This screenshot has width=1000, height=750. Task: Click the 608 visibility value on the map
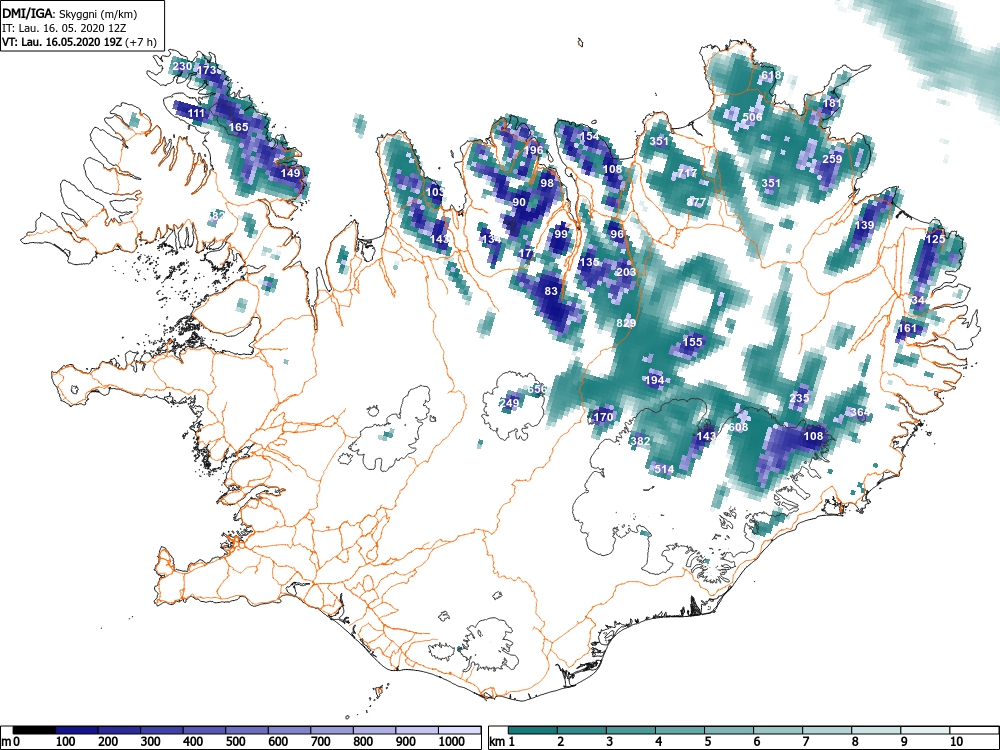point(738,427)
